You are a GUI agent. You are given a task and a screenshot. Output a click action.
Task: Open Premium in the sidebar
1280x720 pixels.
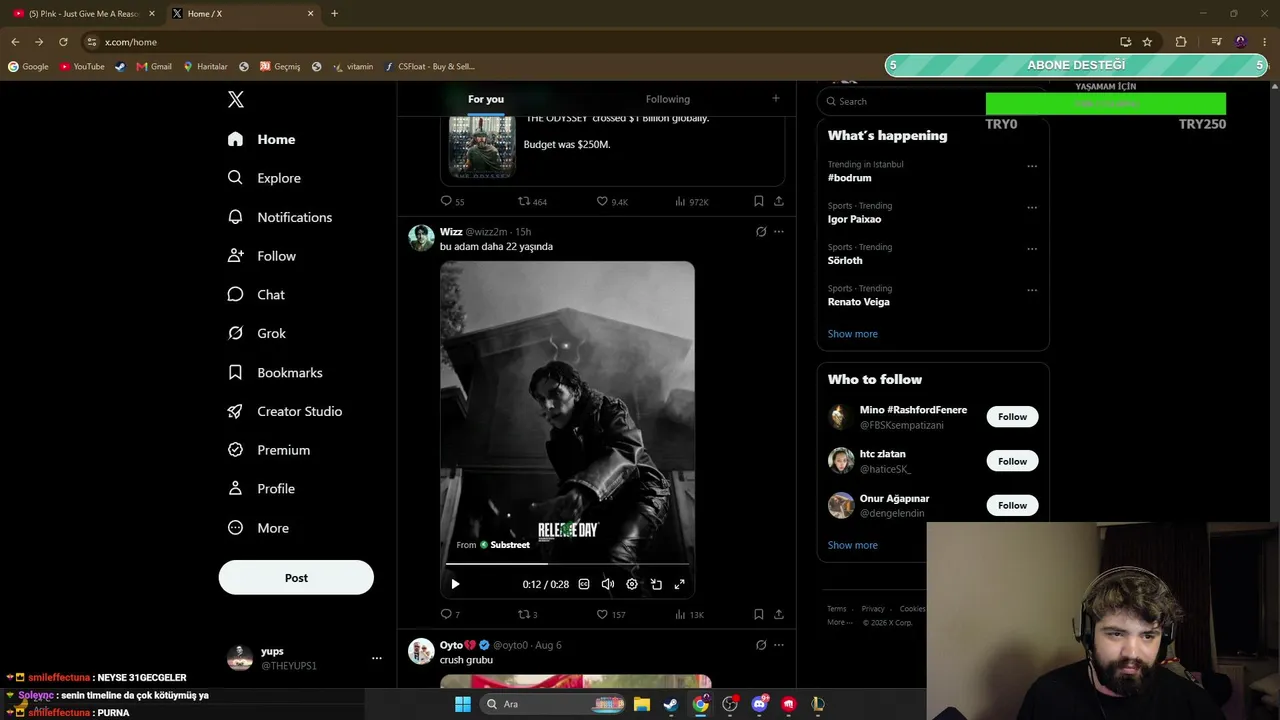[269, 450]
